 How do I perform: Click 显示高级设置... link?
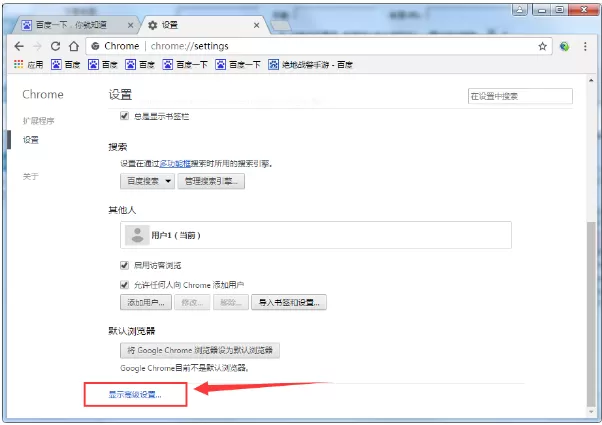[135, 394]
